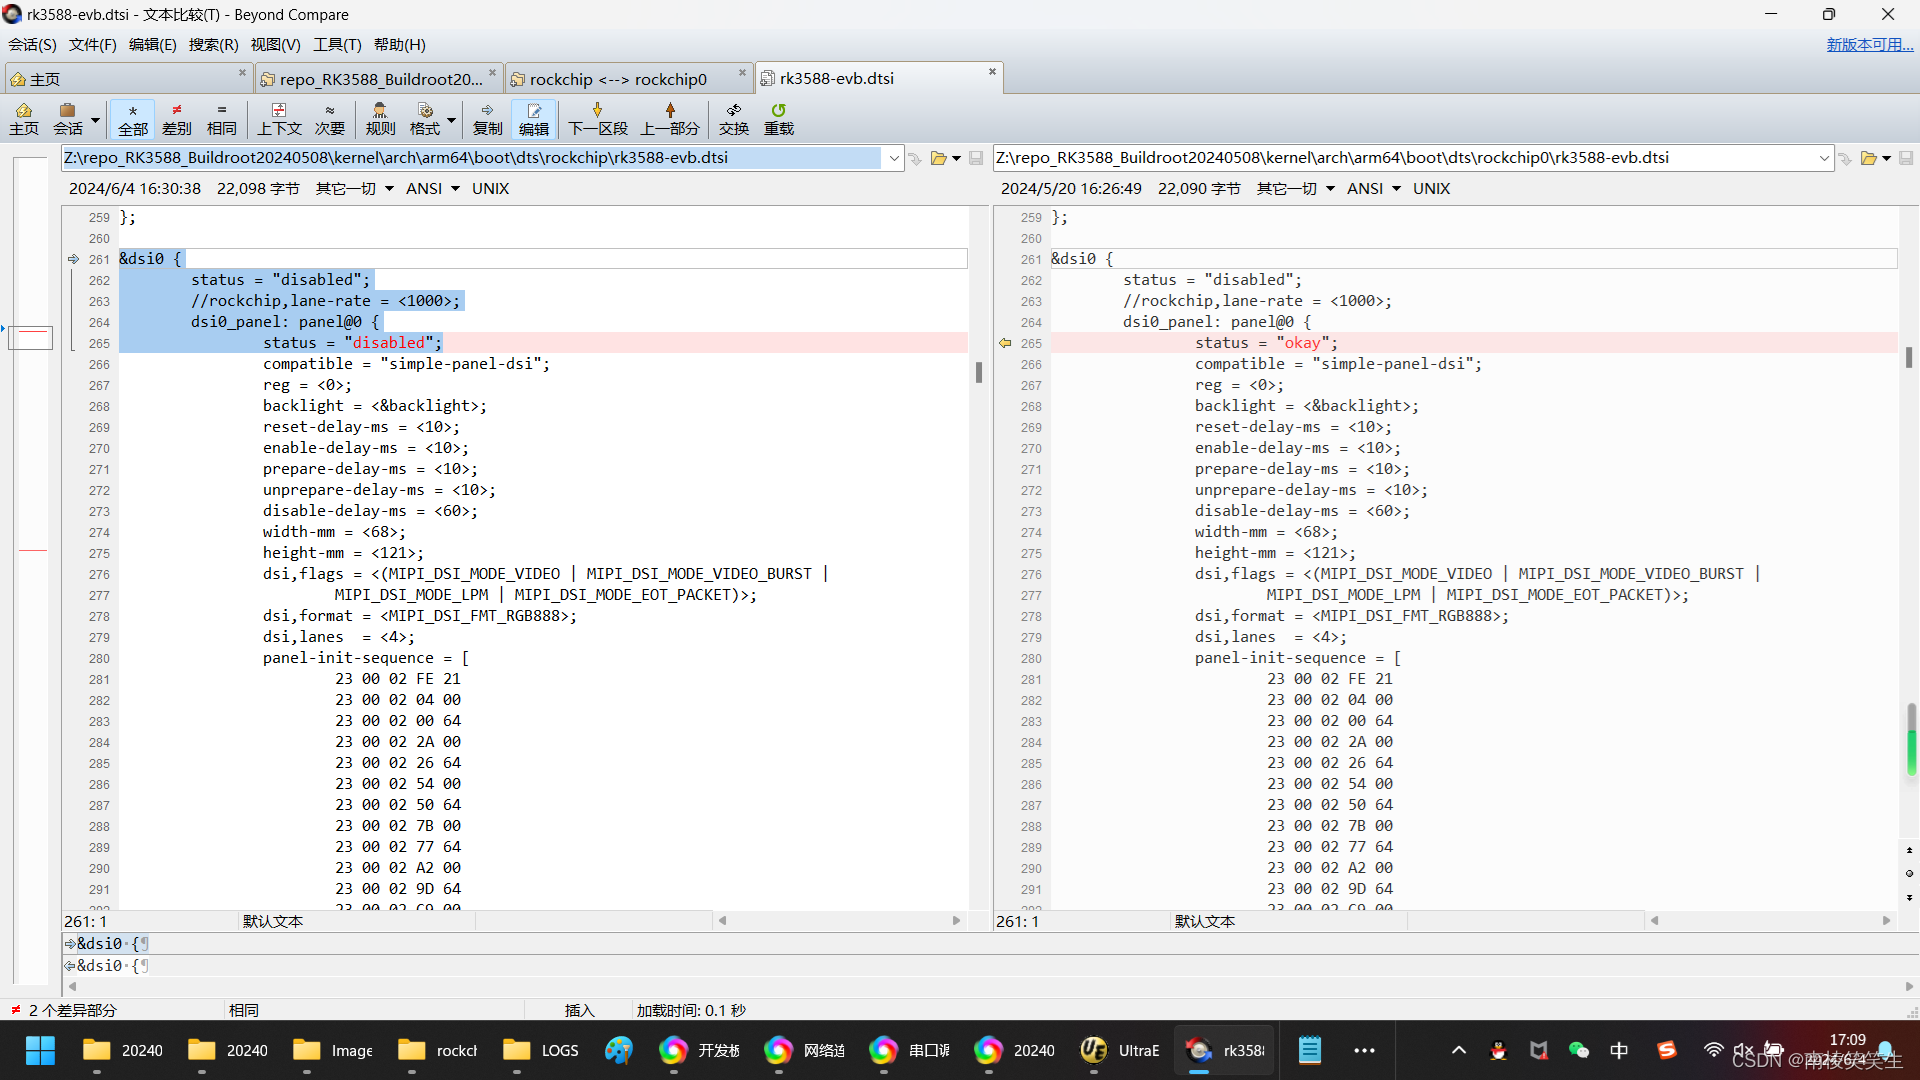Open the 工具(T) menu

[x=337, y=45]
